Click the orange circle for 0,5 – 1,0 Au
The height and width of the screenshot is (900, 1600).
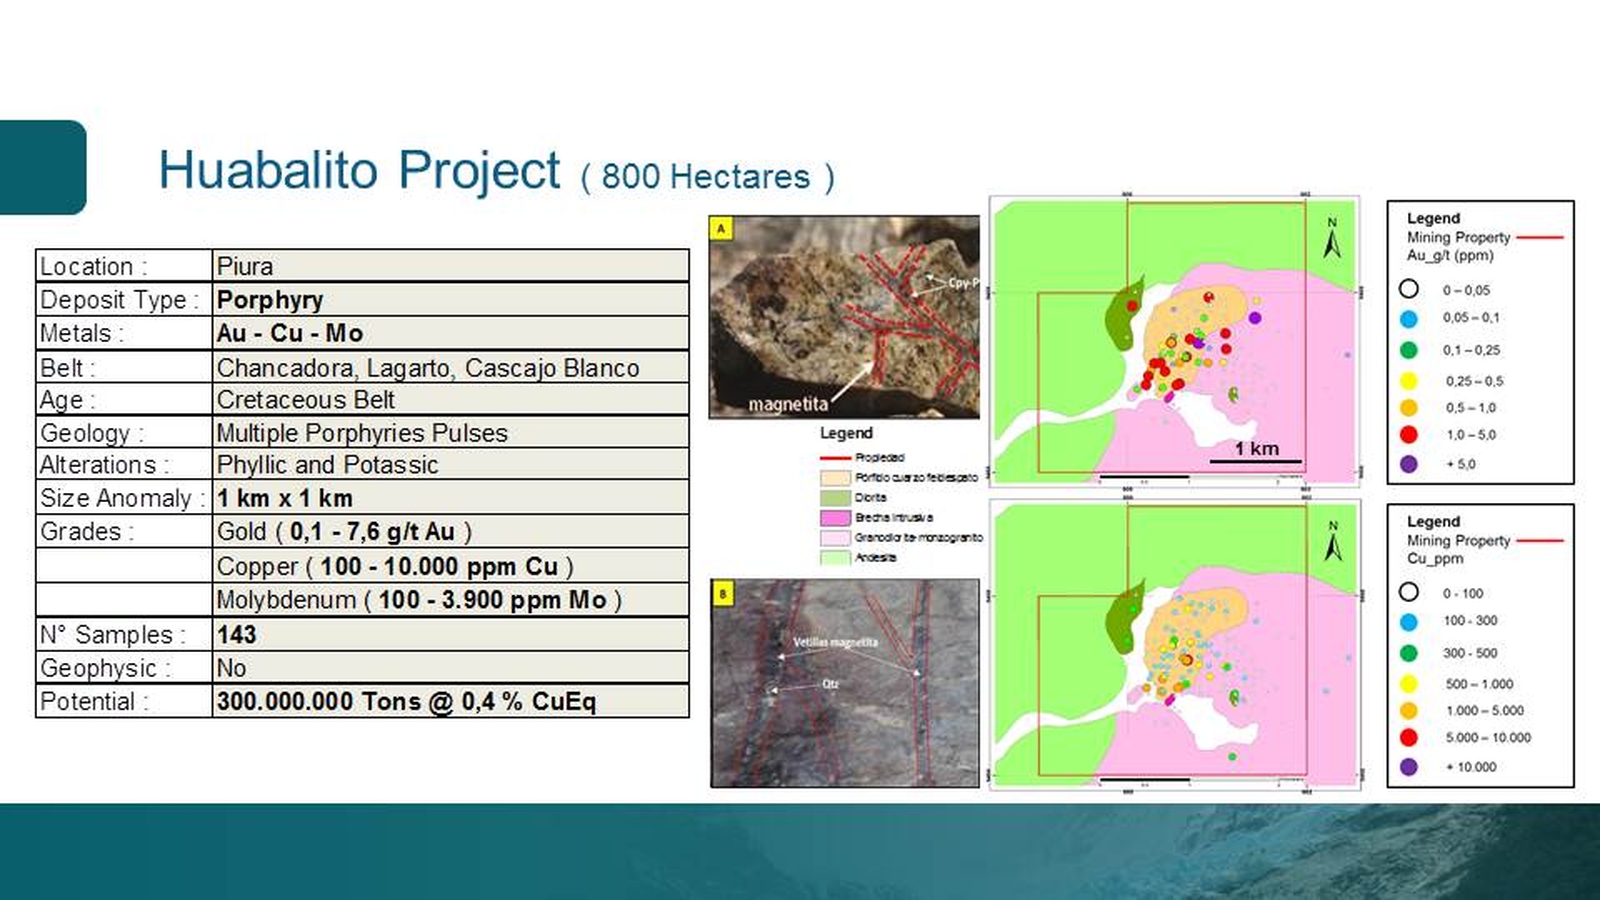(x=1409, y=408)
